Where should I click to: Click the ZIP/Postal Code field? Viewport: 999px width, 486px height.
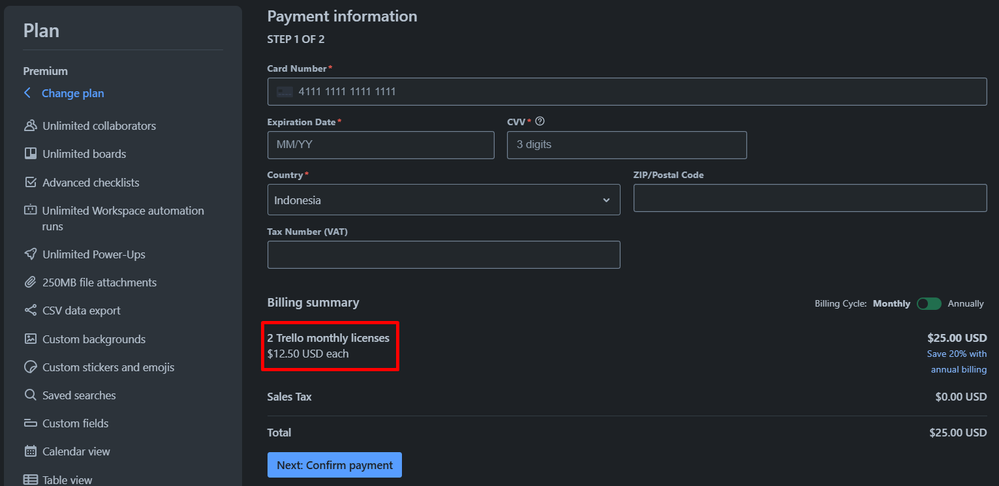(x=809, y=198)
